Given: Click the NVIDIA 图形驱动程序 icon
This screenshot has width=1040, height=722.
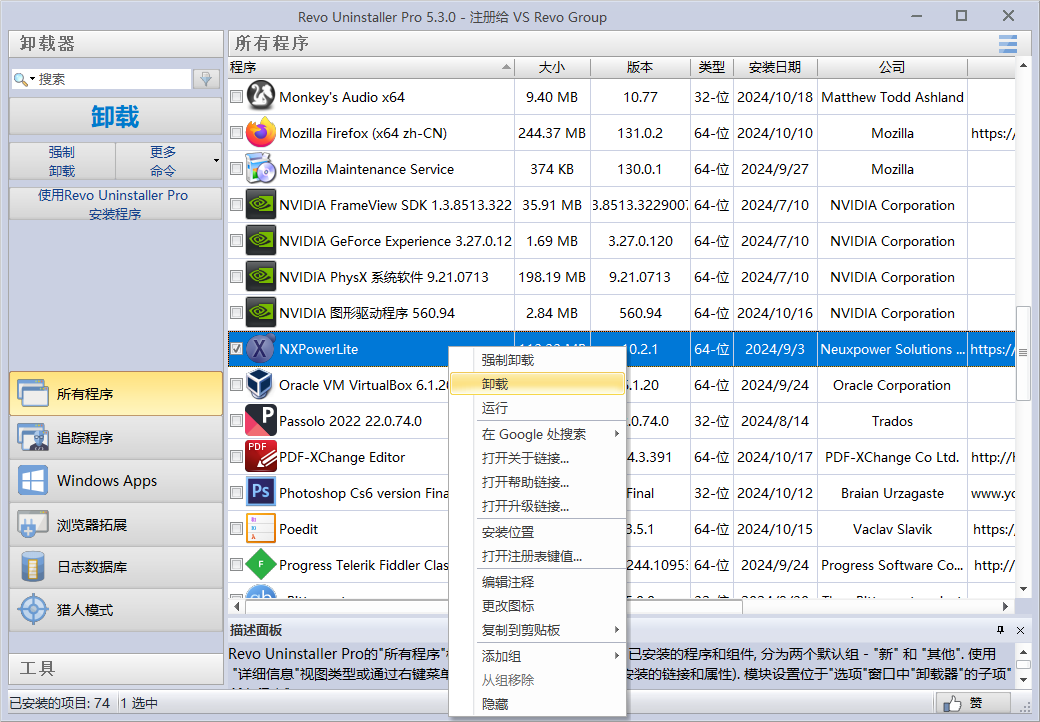Looking at the screenshot, I should [x=261, y=312].
